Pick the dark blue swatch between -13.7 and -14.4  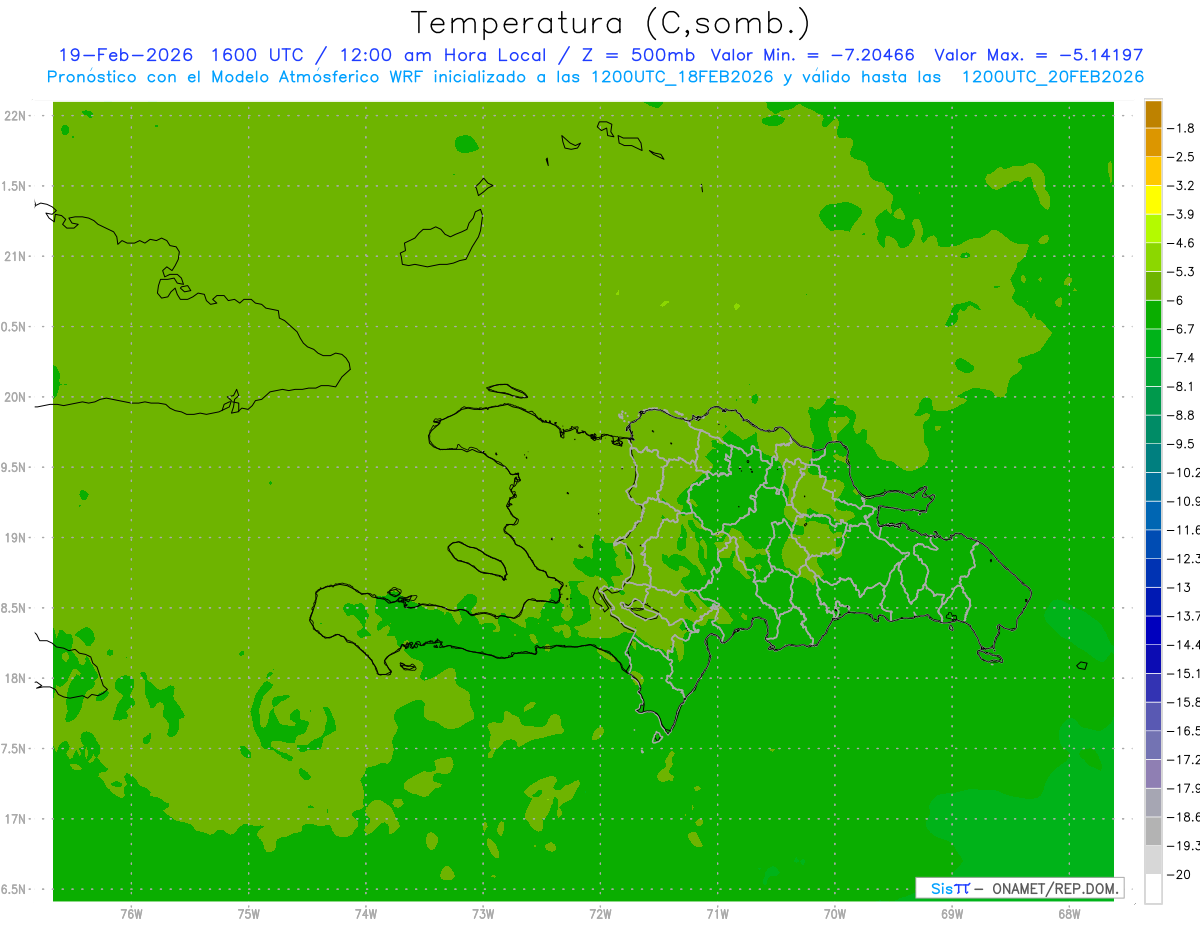1153,630
